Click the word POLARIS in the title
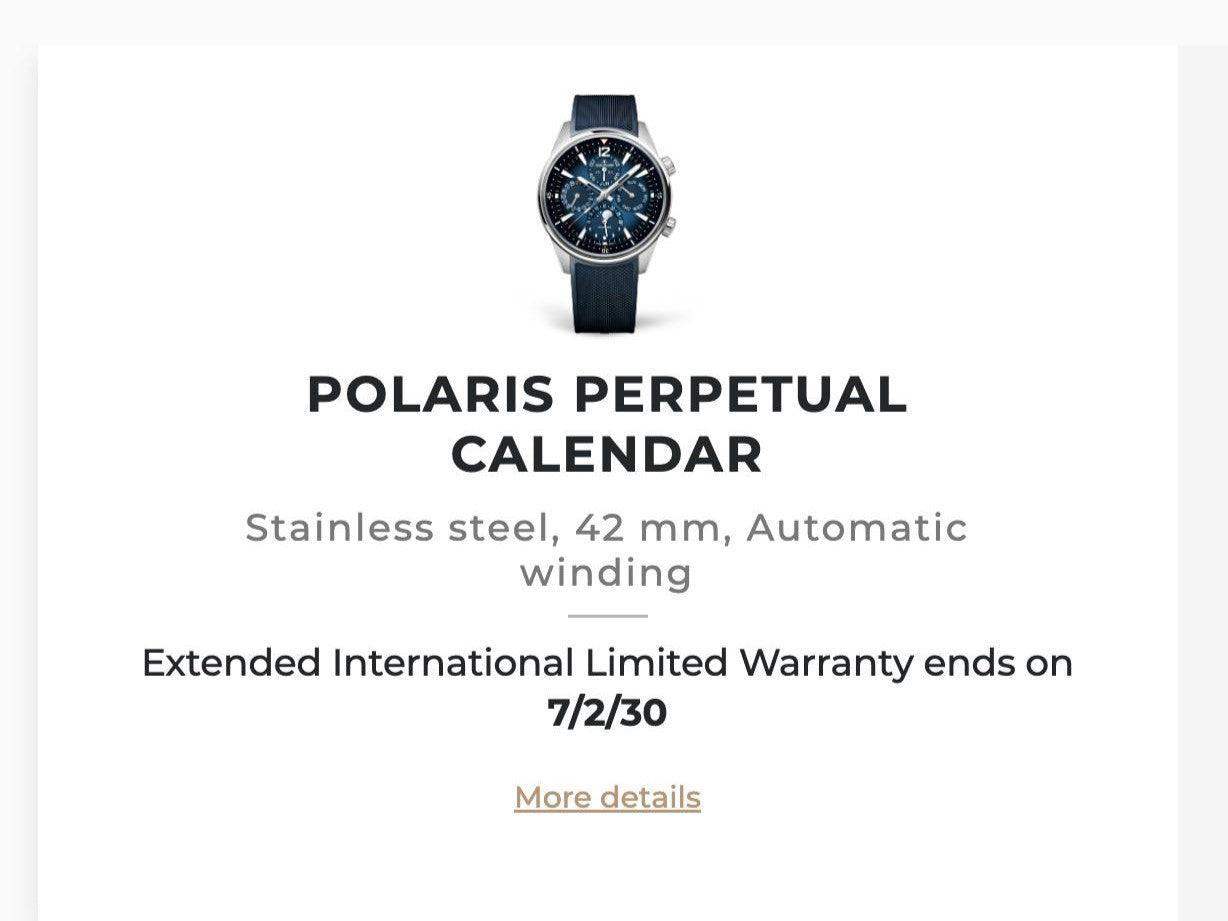Image resolution: width=1228 pixels, height=921 pixels. 430,394
